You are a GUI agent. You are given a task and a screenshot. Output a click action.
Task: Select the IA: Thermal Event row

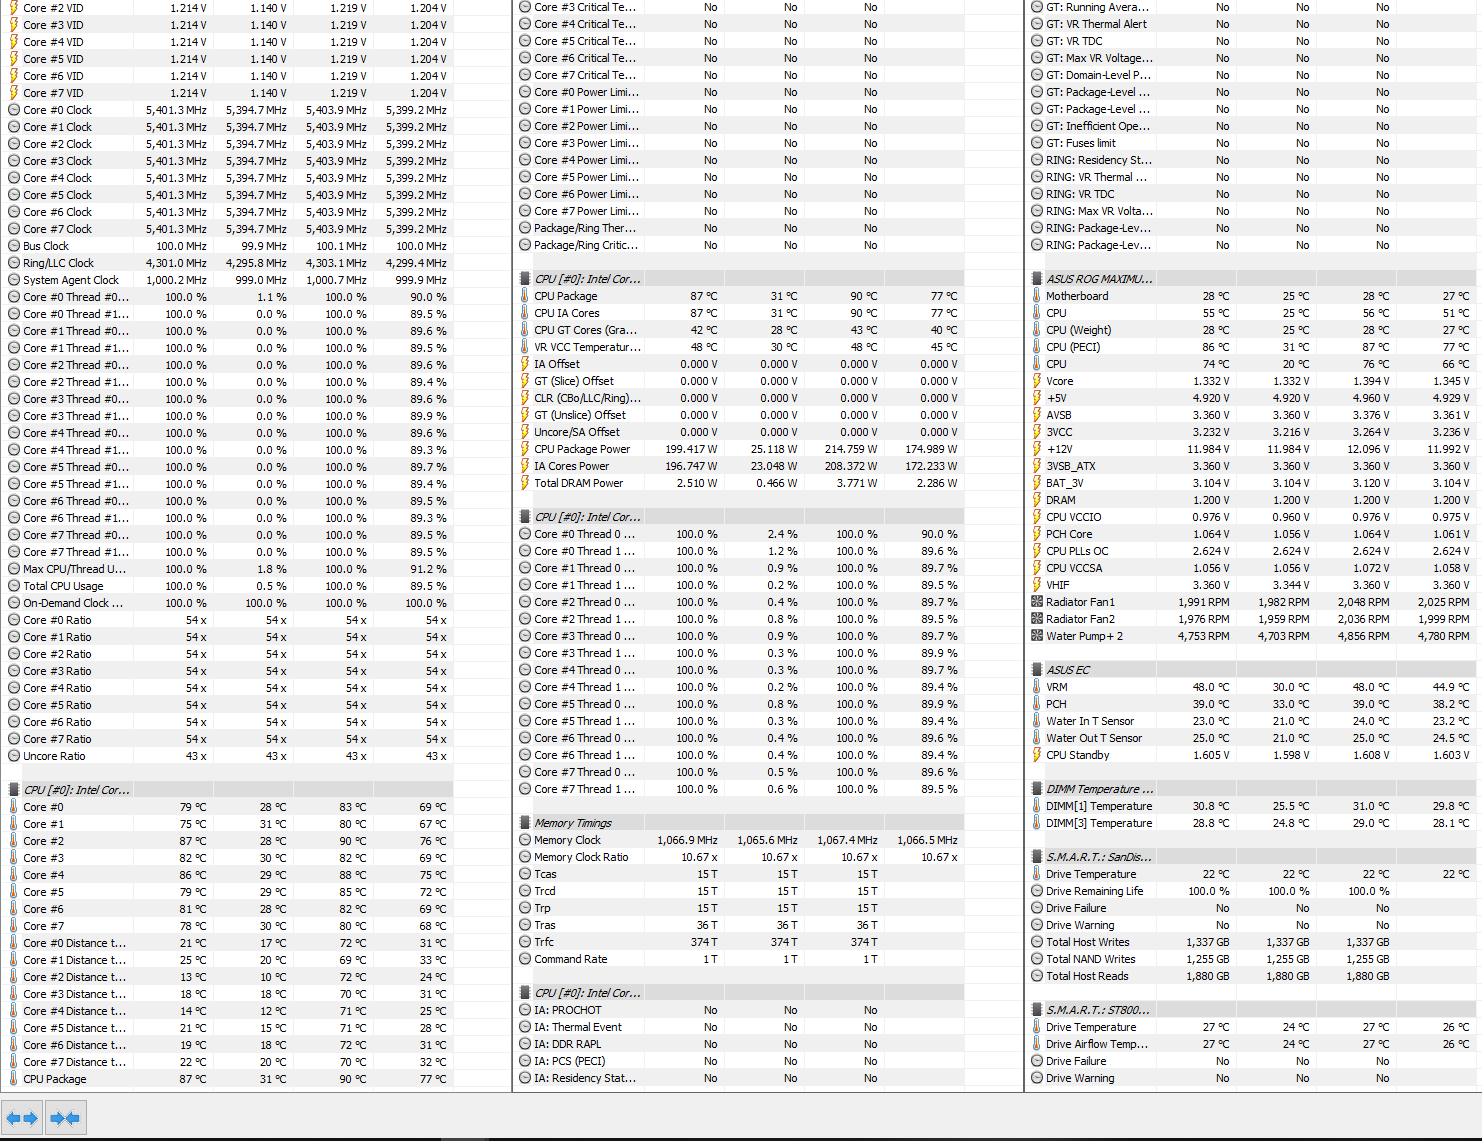coord(739,1027)
